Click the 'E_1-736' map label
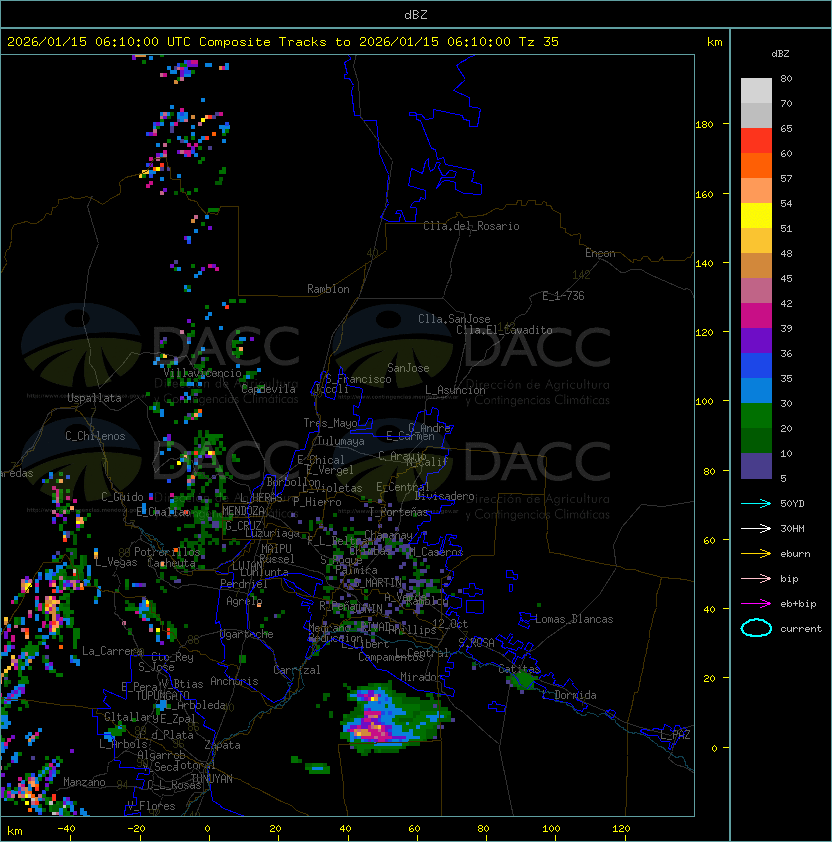This screenshot has height=842, width=832. [563, 296]
